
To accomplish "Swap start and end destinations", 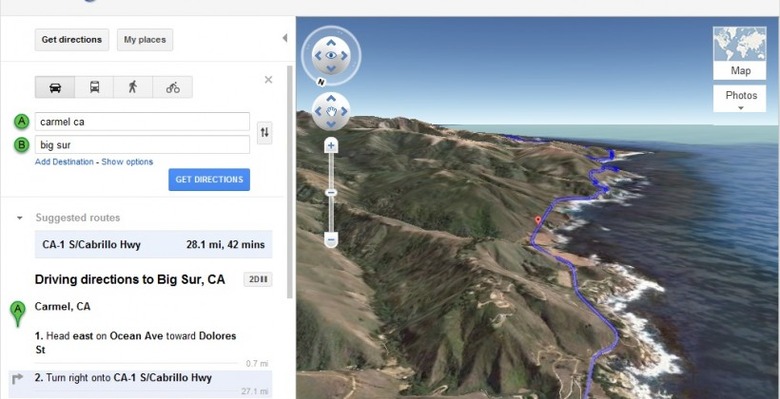I will (265, 132).
